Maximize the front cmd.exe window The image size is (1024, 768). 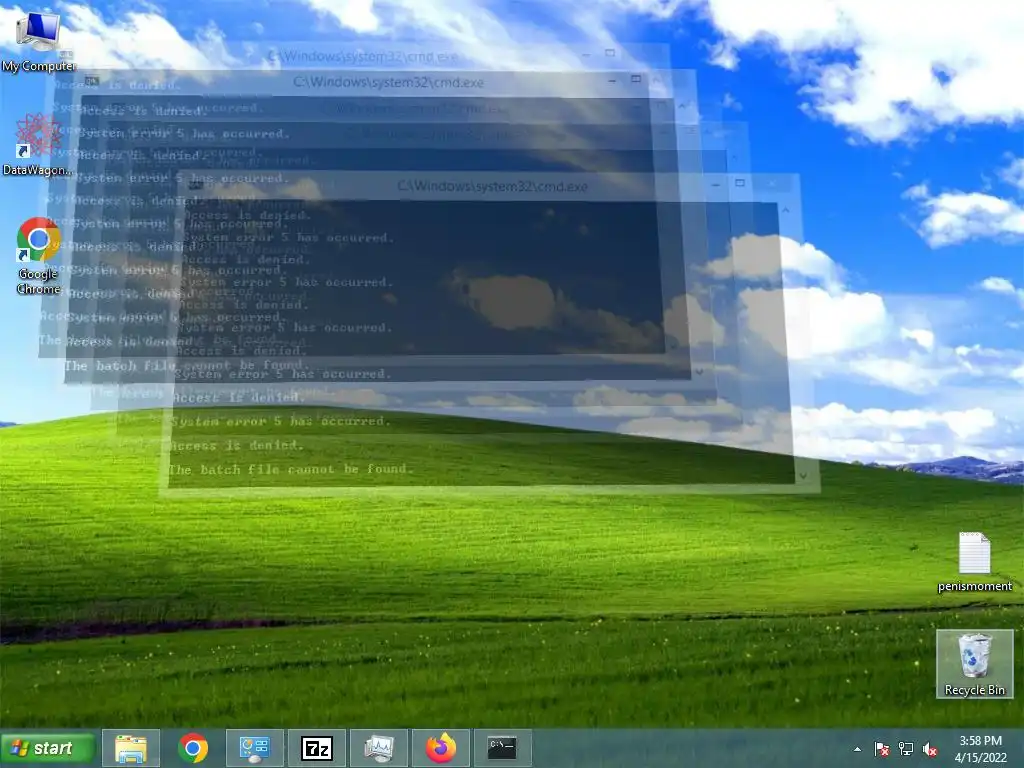pos(740,184)
